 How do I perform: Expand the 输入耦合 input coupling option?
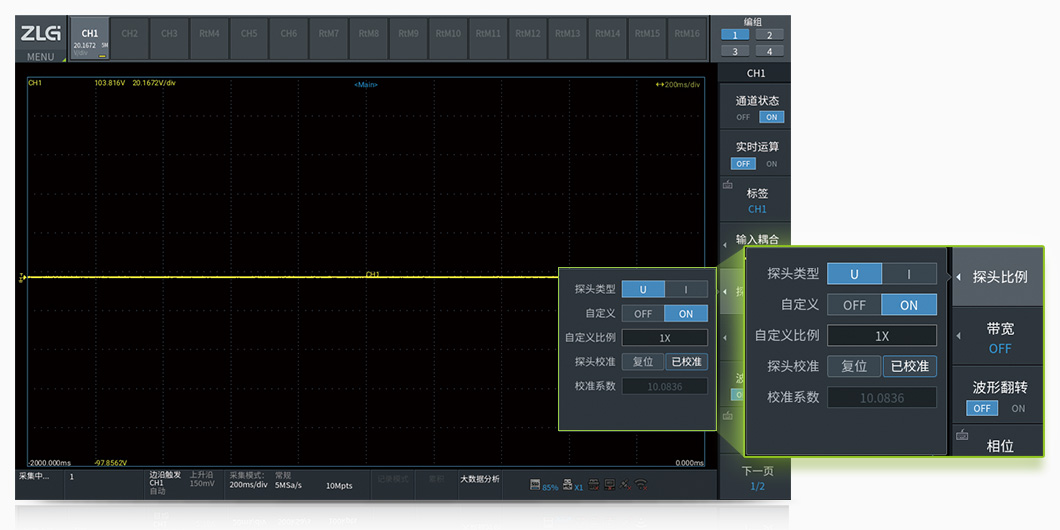[x=756, y=240]
